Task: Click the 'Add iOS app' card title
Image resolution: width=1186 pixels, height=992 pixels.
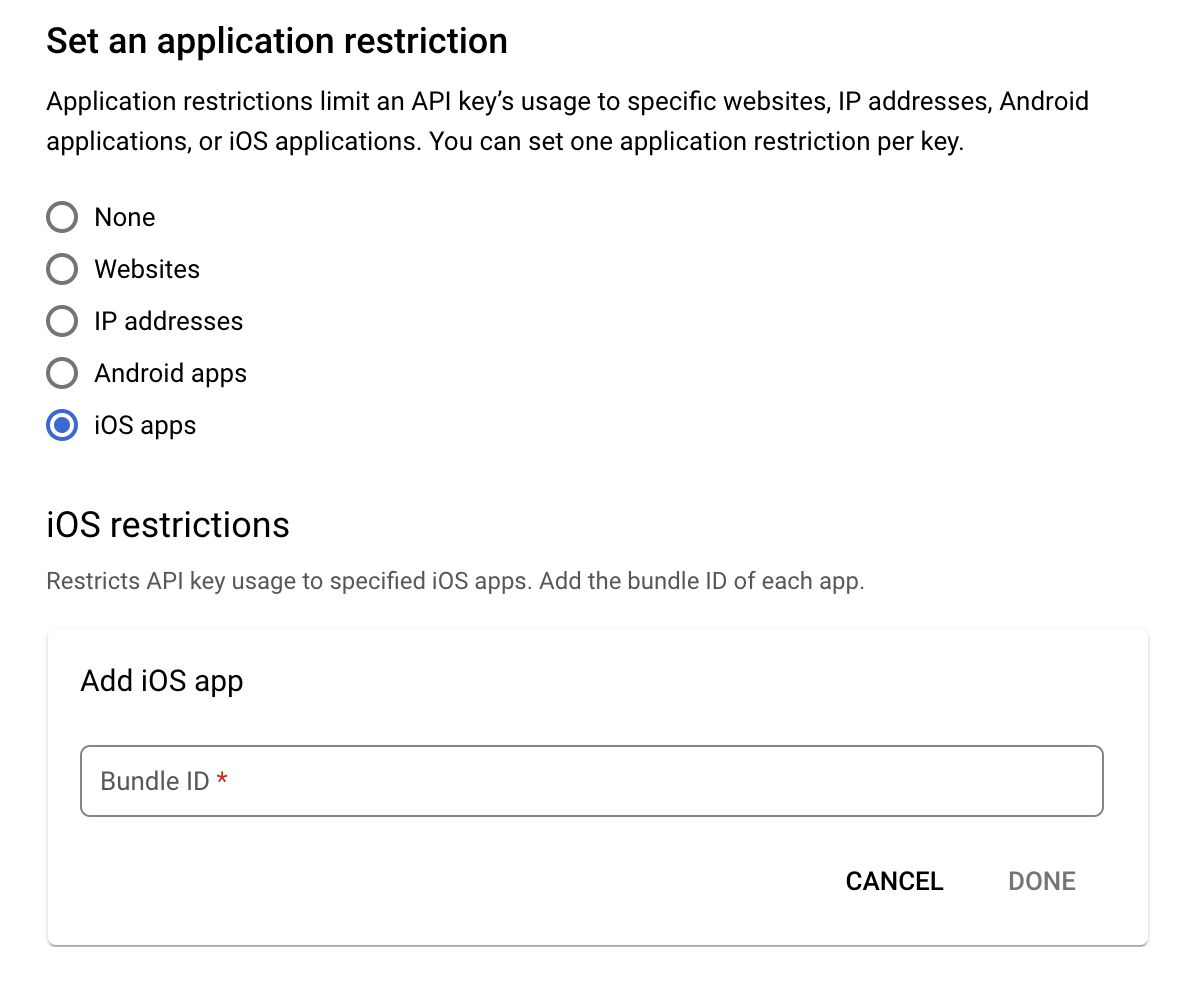Action: tap(162, 682)
